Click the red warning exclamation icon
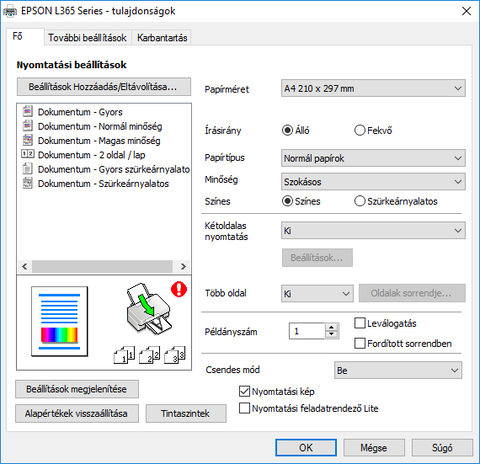 (179, 289)
